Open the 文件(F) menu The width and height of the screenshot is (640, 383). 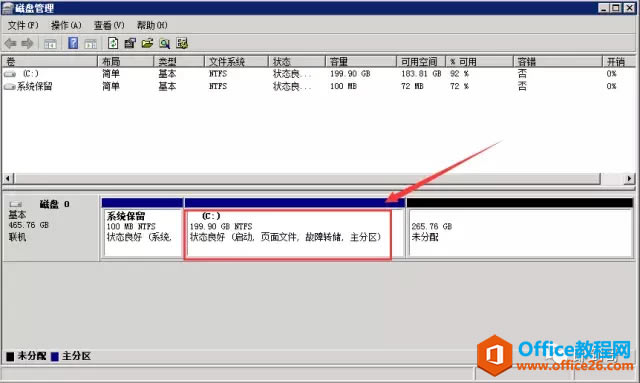(x=23, y=26)
